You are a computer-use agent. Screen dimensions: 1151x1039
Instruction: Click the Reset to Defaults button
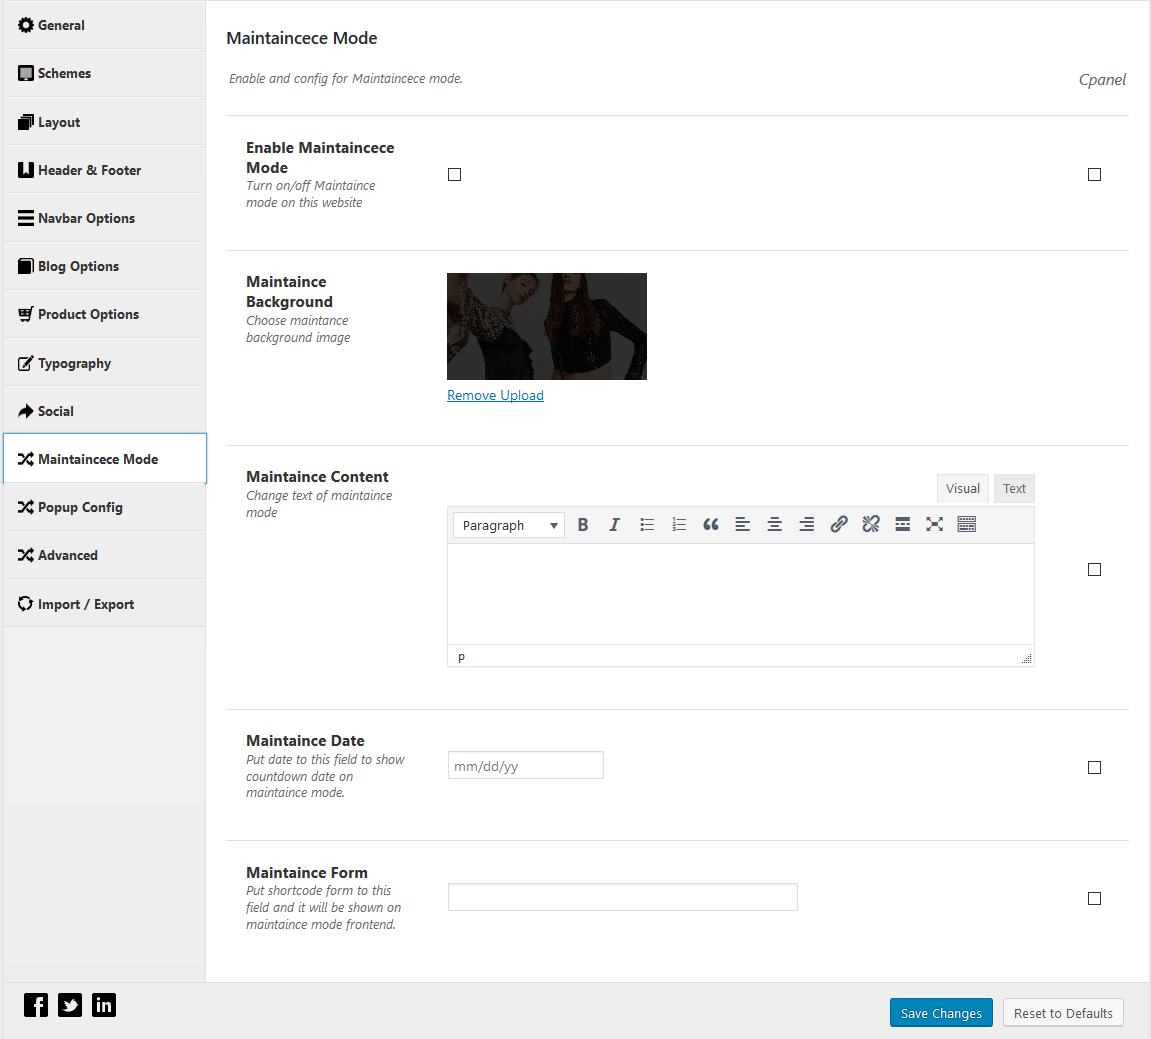[1063, 1013]
